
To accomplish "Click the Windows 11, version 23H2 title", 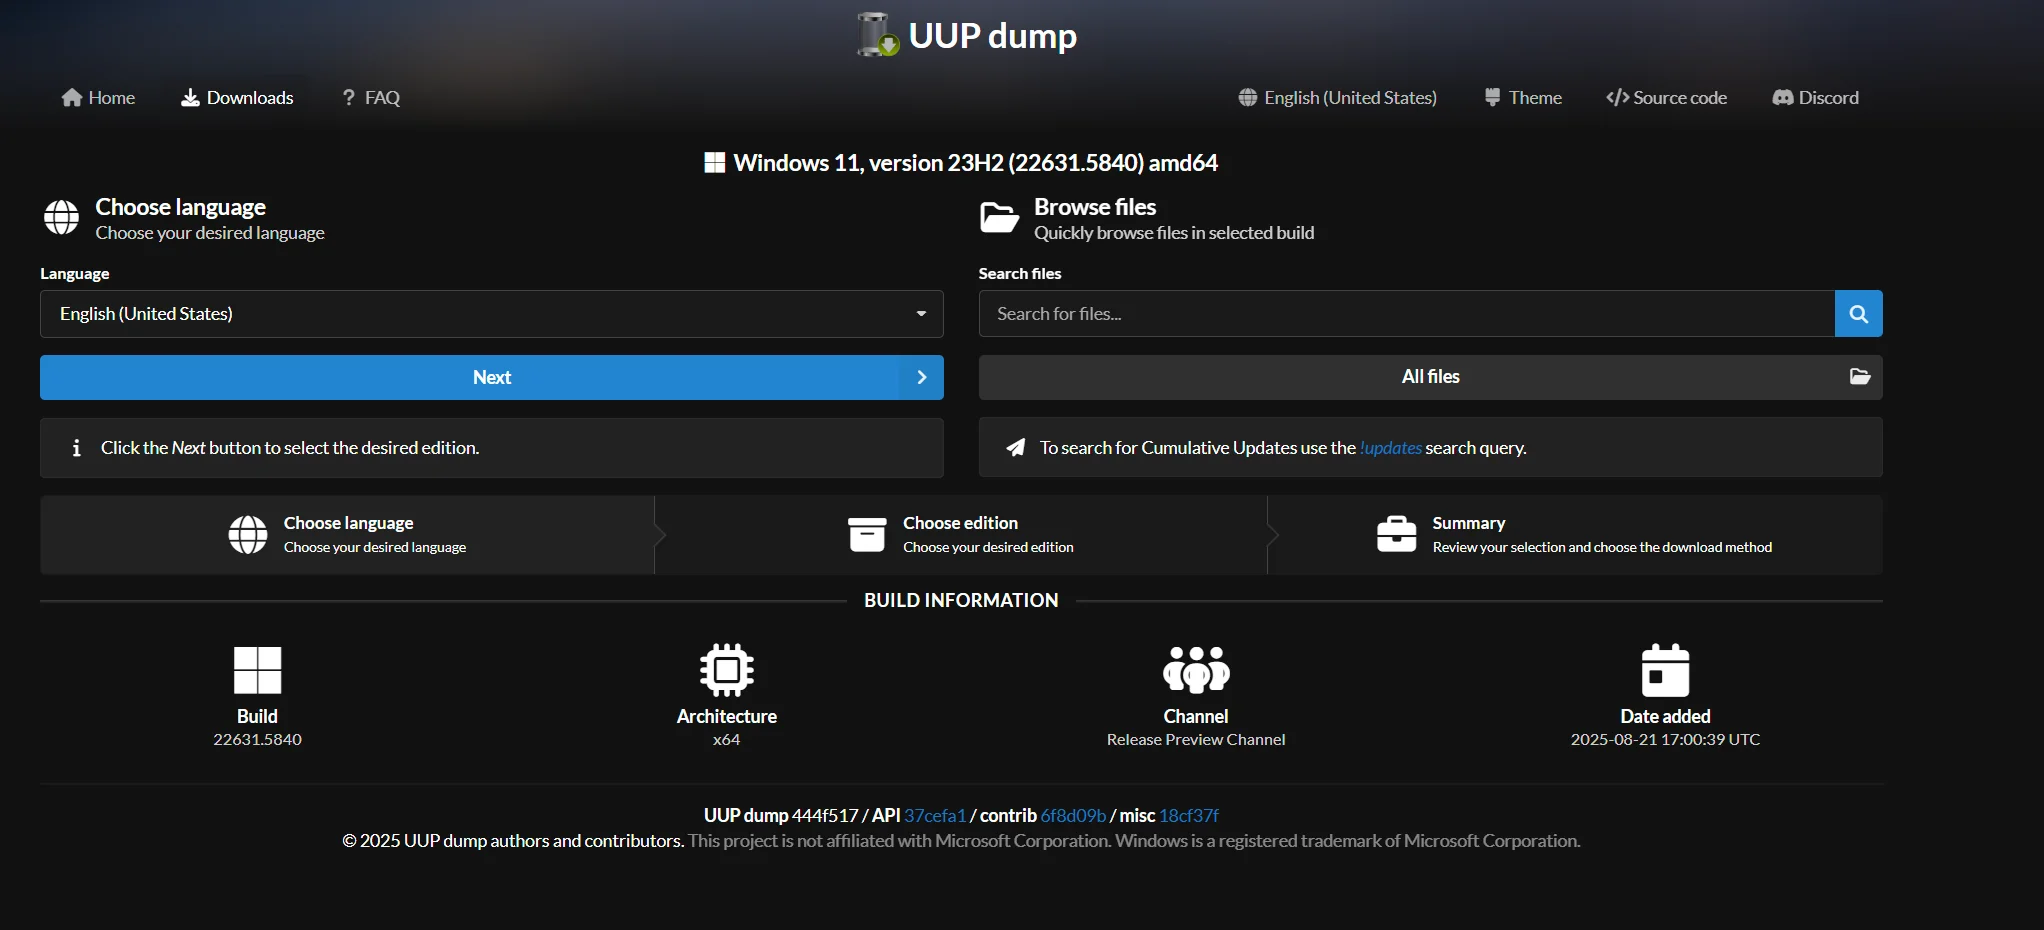I will (x=975, y=163).
